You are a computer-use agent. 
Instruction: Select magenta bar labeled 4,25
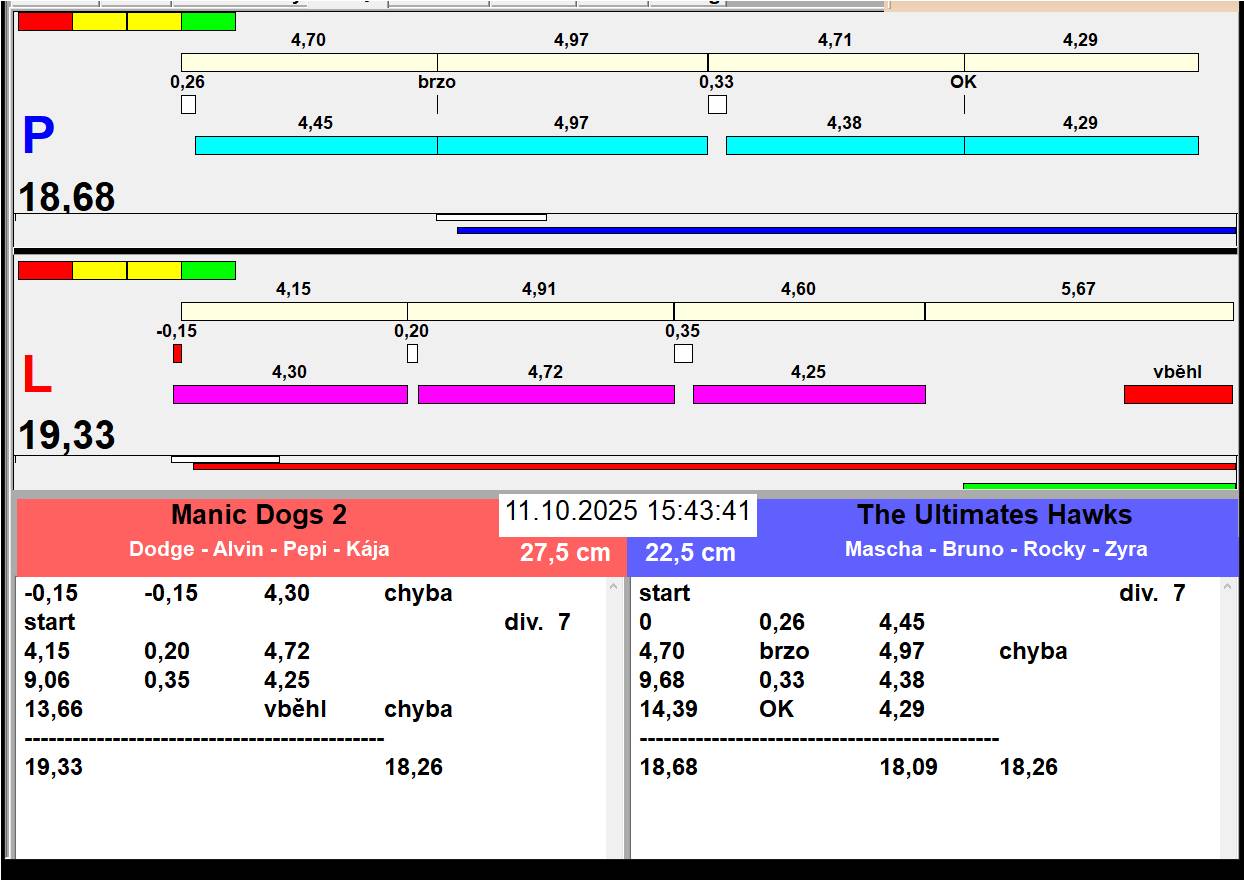click(809, 394)
